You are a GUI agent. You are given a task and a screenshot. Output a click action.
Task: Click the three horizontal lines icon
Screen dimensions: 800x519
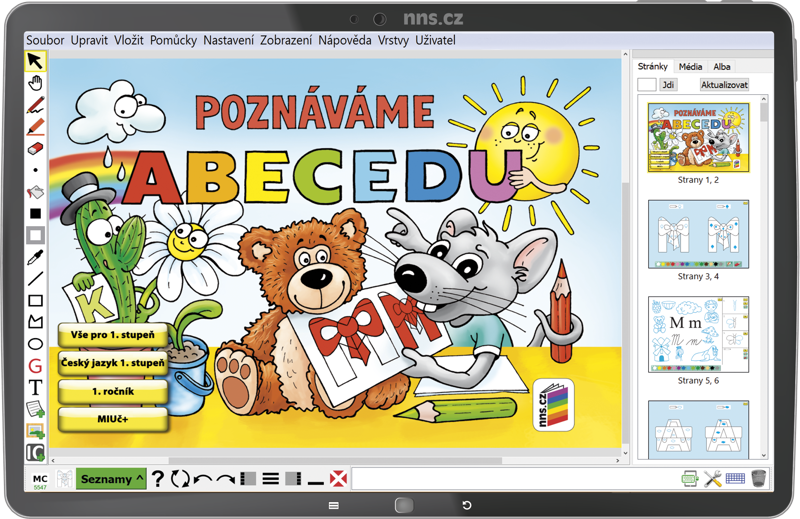click(x=270, y=479)
